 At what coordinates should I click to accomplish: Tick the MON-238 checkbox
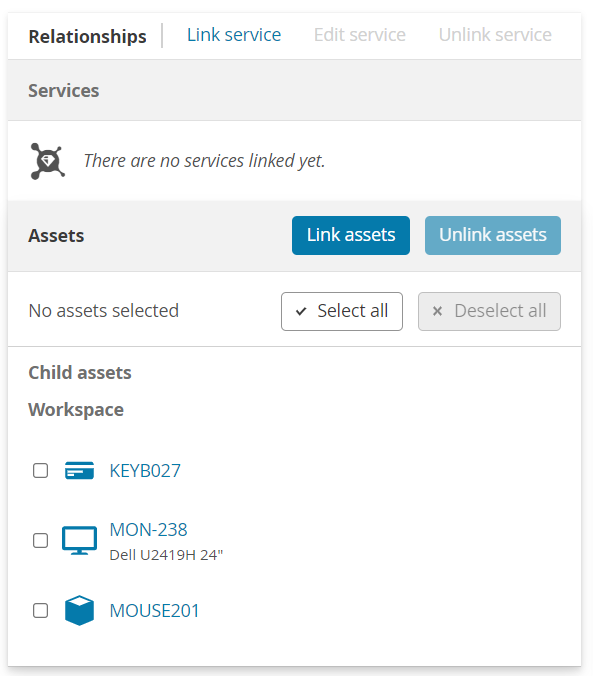click(x=41, y=540)
